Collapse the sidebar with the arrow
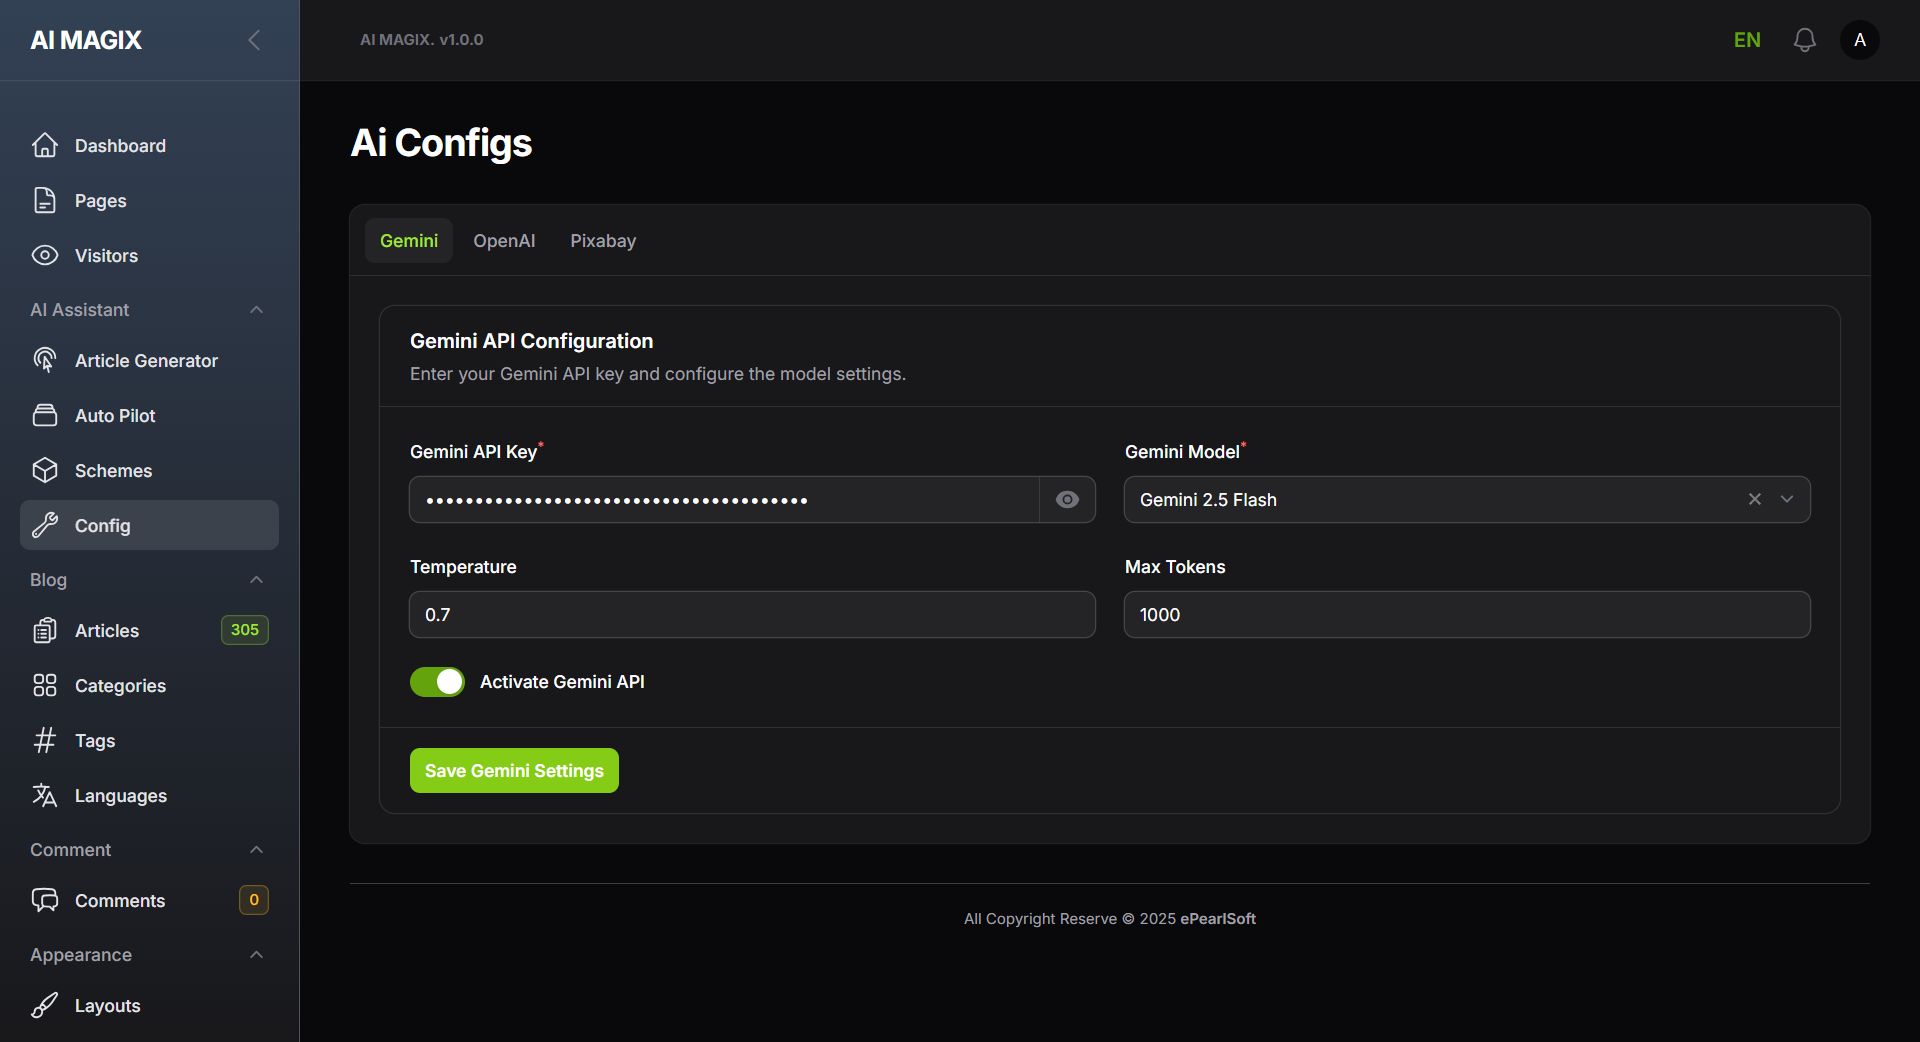The image size is (1920, 1042). coord(254,40)
